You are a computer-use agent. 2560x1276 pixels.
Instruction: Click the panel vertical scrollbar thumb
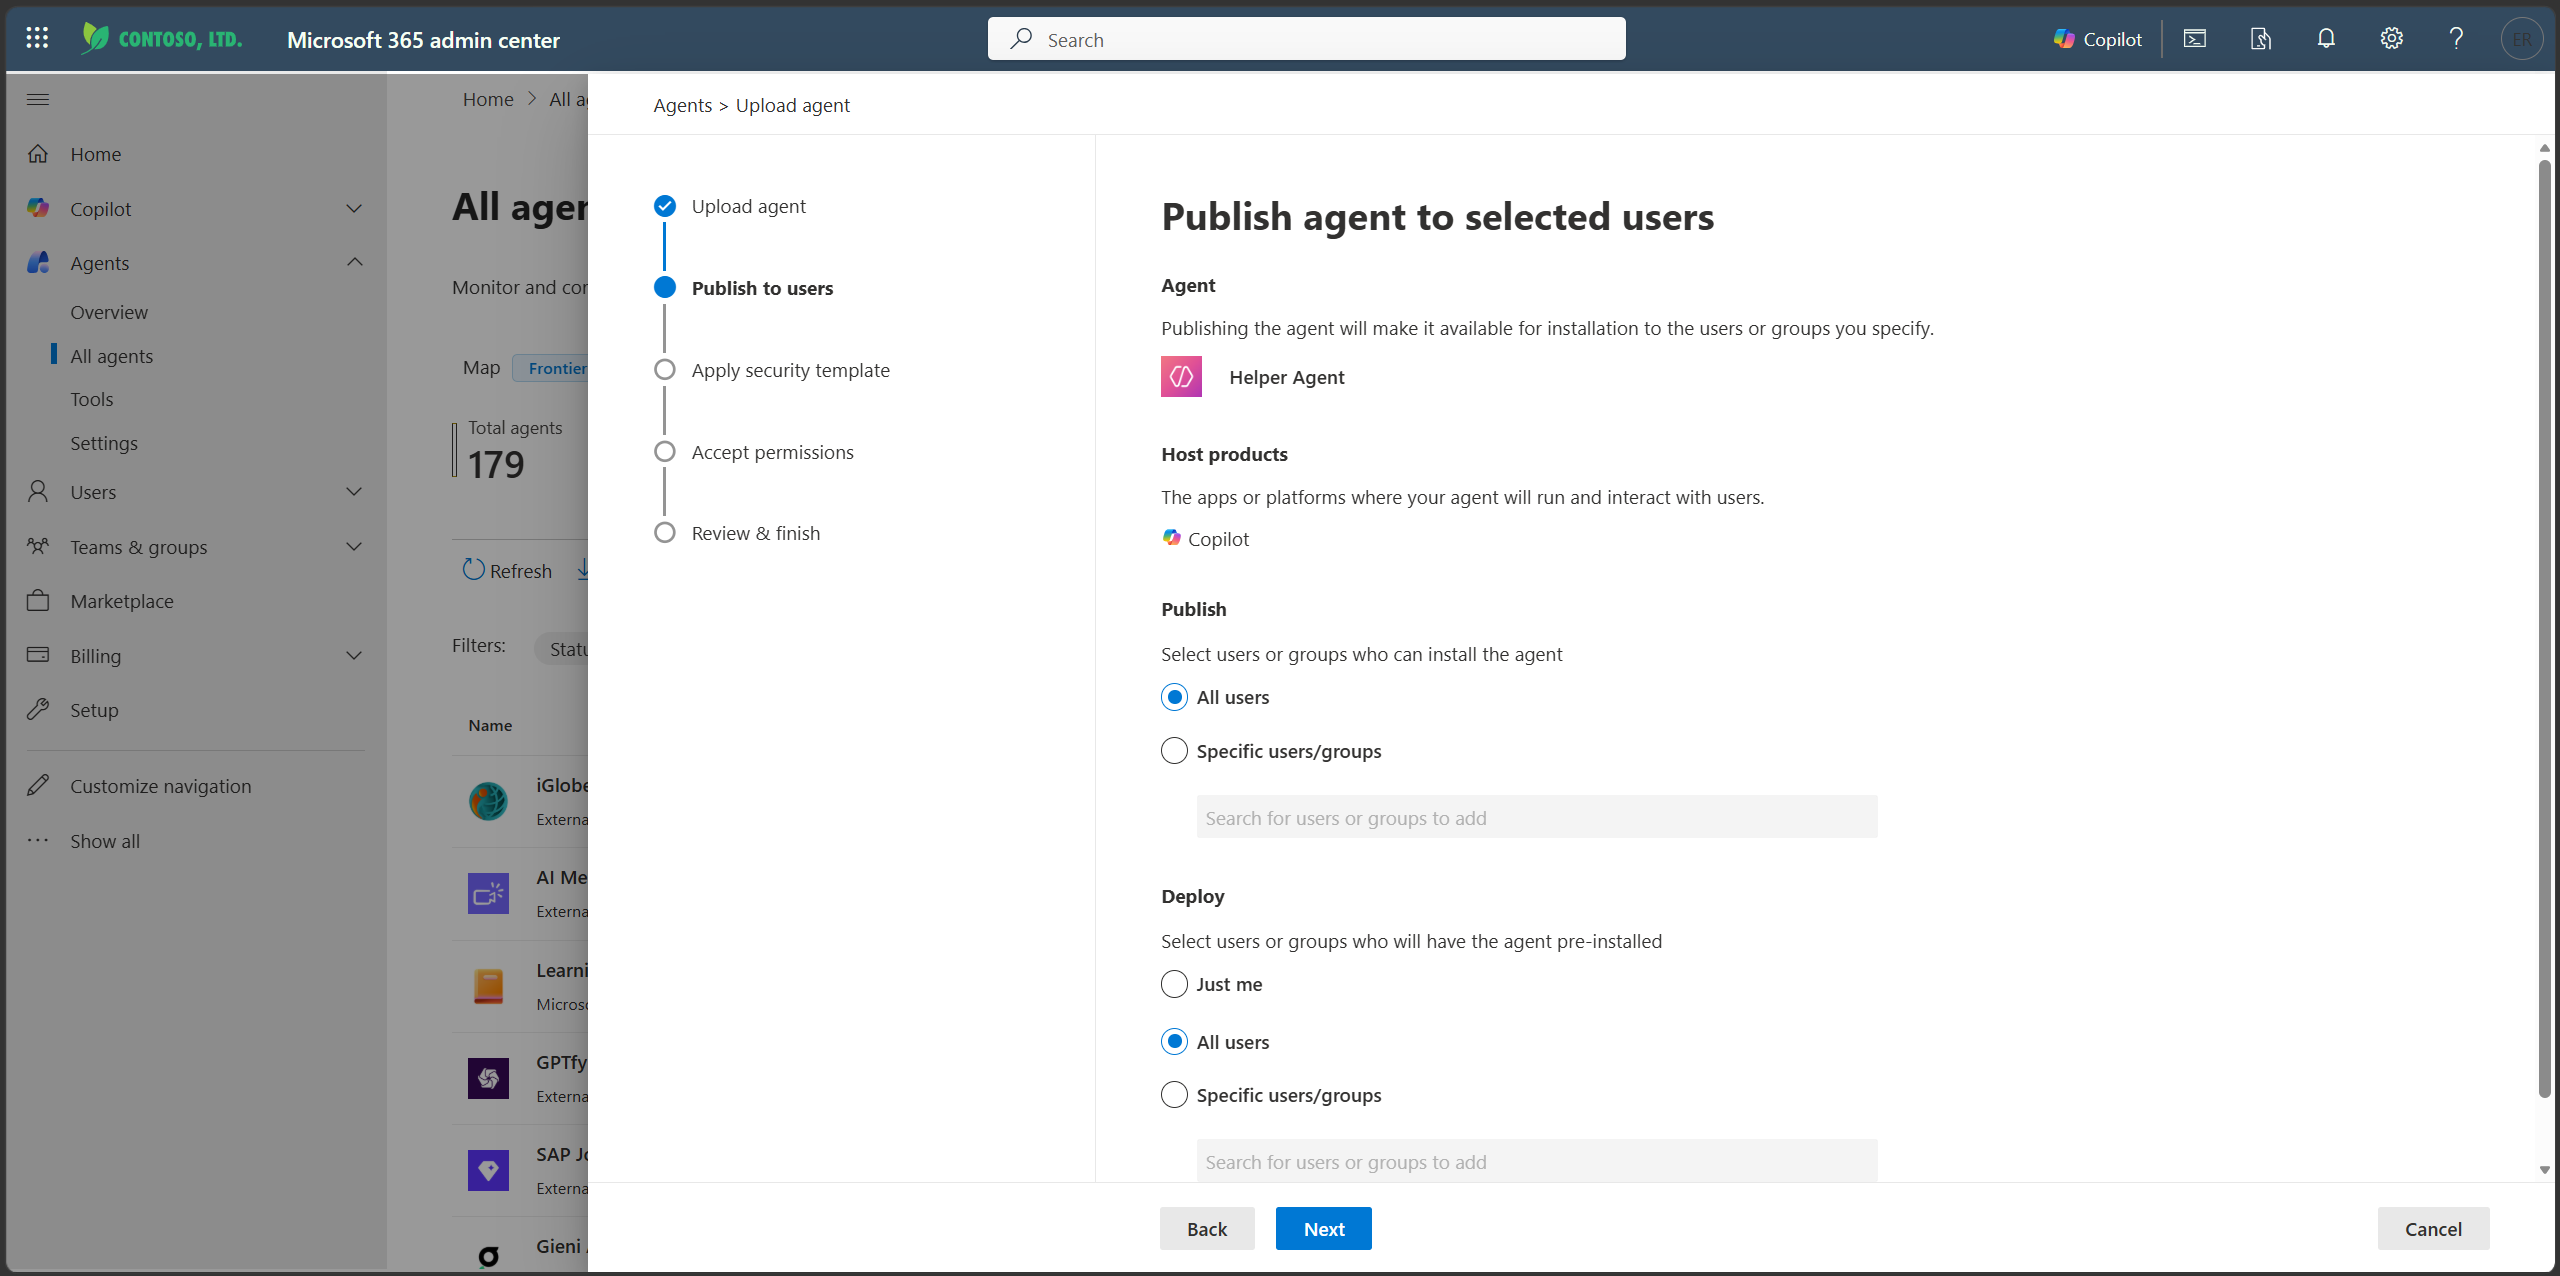point(2544,628)
